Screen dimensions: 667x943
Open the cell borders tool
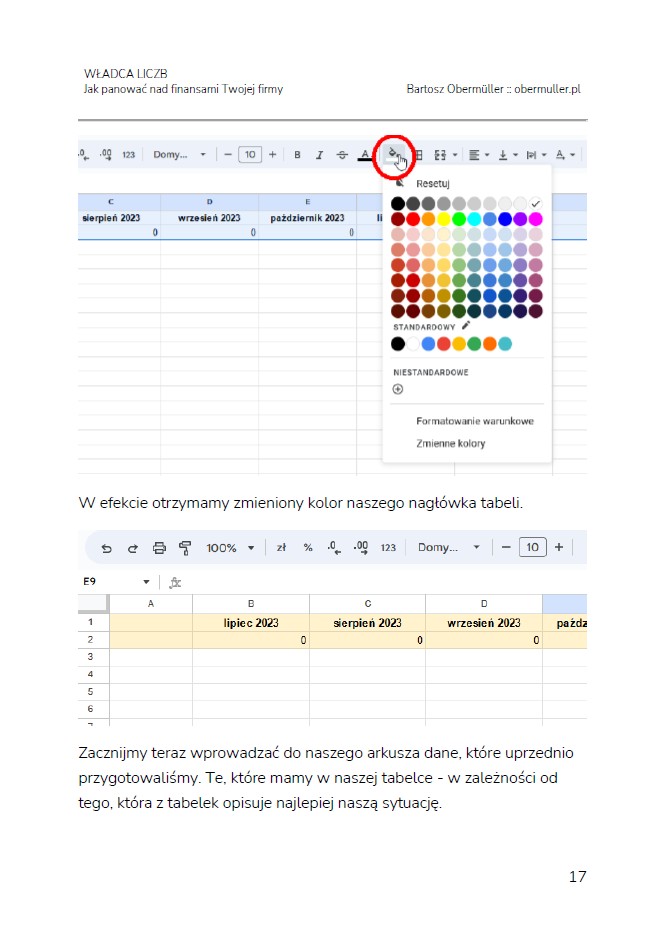tap(419, 155)
